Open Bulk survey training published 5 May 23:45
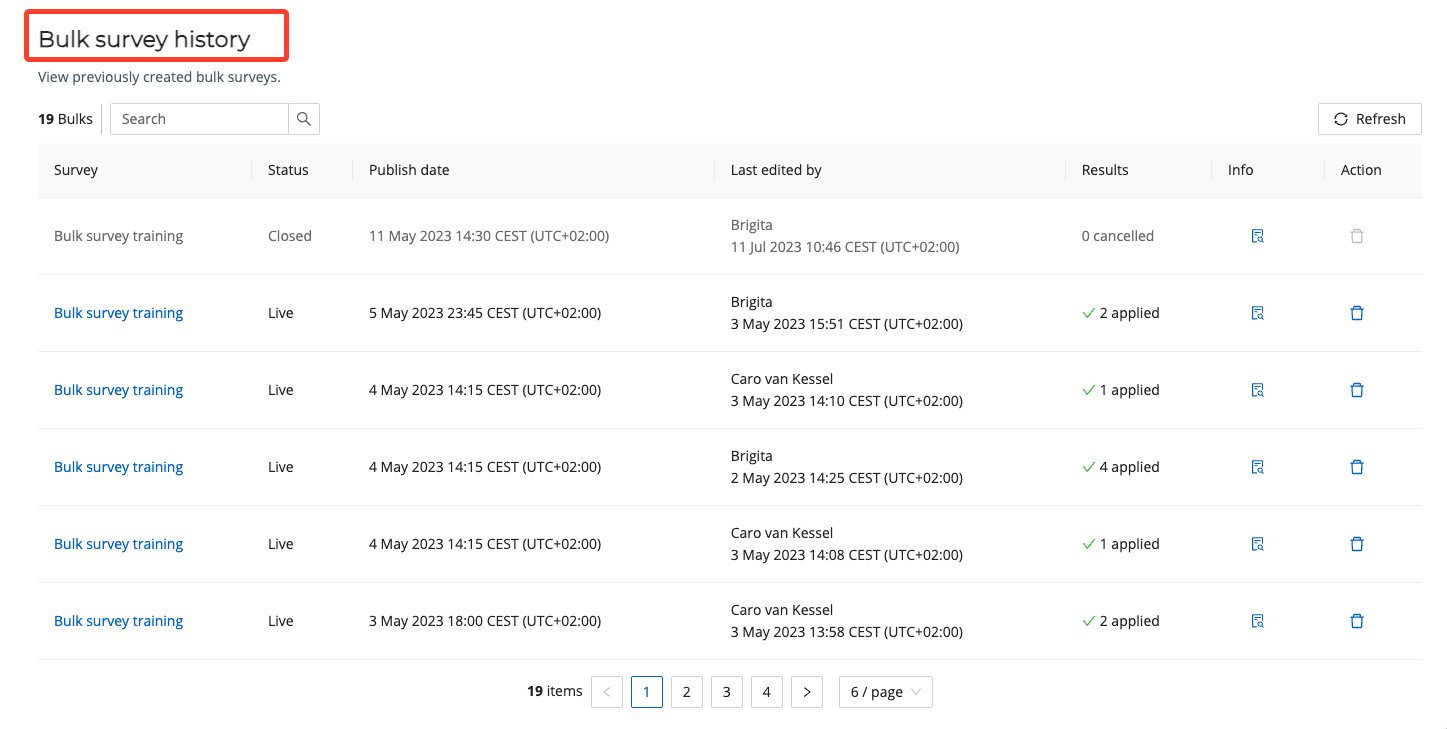The width and height of the screenshot is (1447, 729). coord(118,313)
